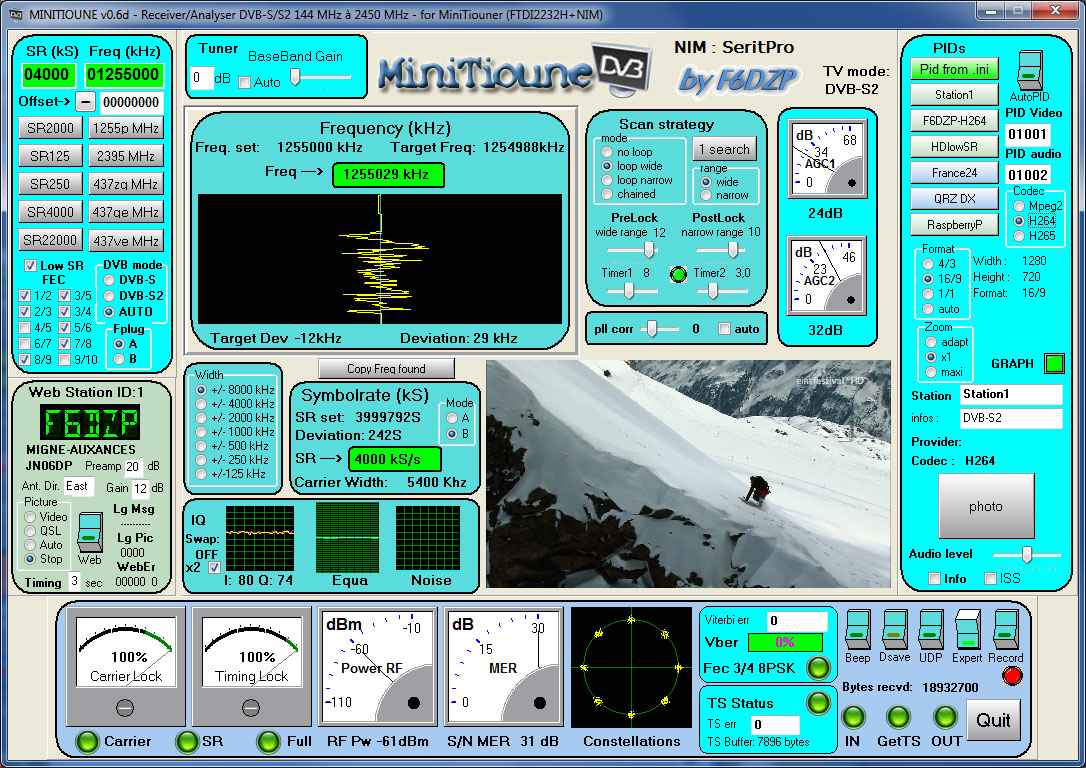Image resolution: width=1086 pixels, height=768 pixels.
Task: Select the loop narrow scan mode
Action: tap(607, 180)
